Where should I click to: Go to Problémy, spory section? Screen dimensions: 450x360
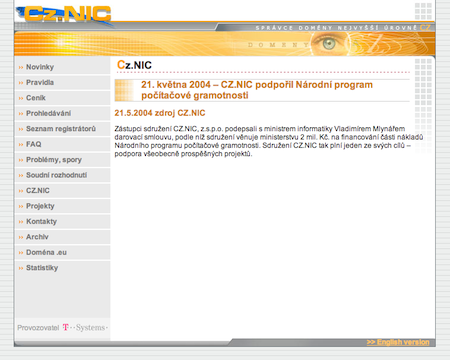[x=54, y=160]
